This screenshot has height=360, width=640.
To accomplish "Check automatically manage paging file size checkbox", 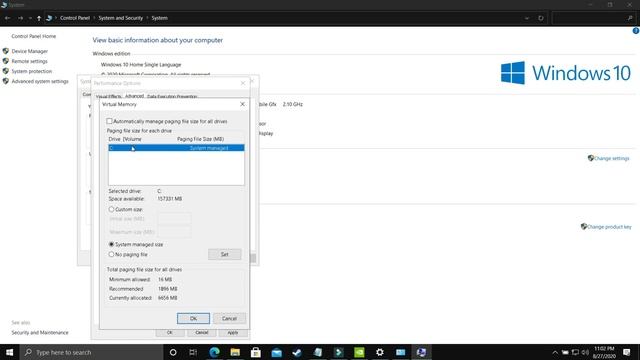I will tap(109, 121).
